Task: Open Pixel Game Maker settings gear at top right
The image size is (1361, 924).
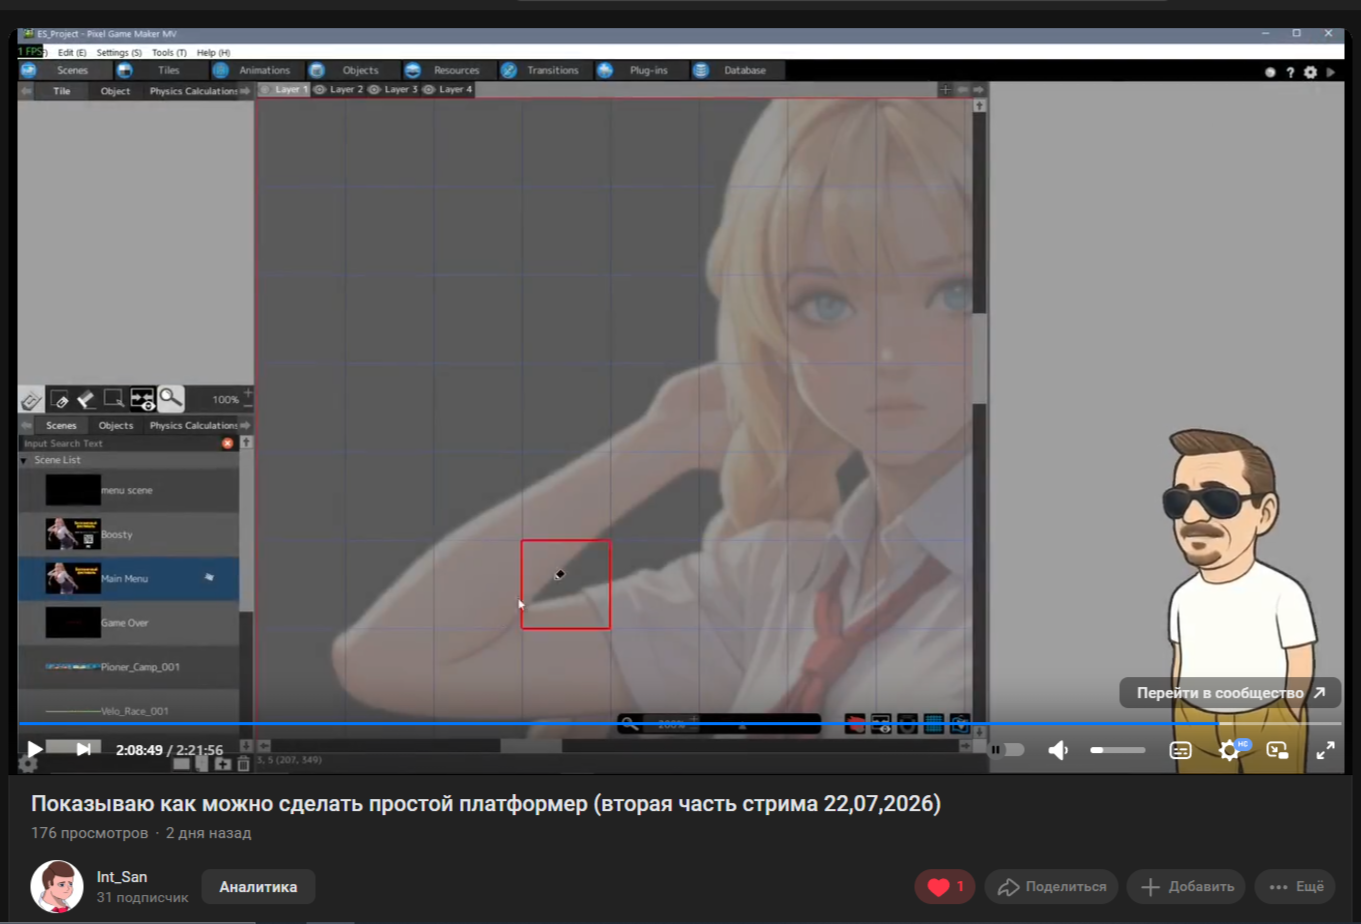Action: [1310, 72]
